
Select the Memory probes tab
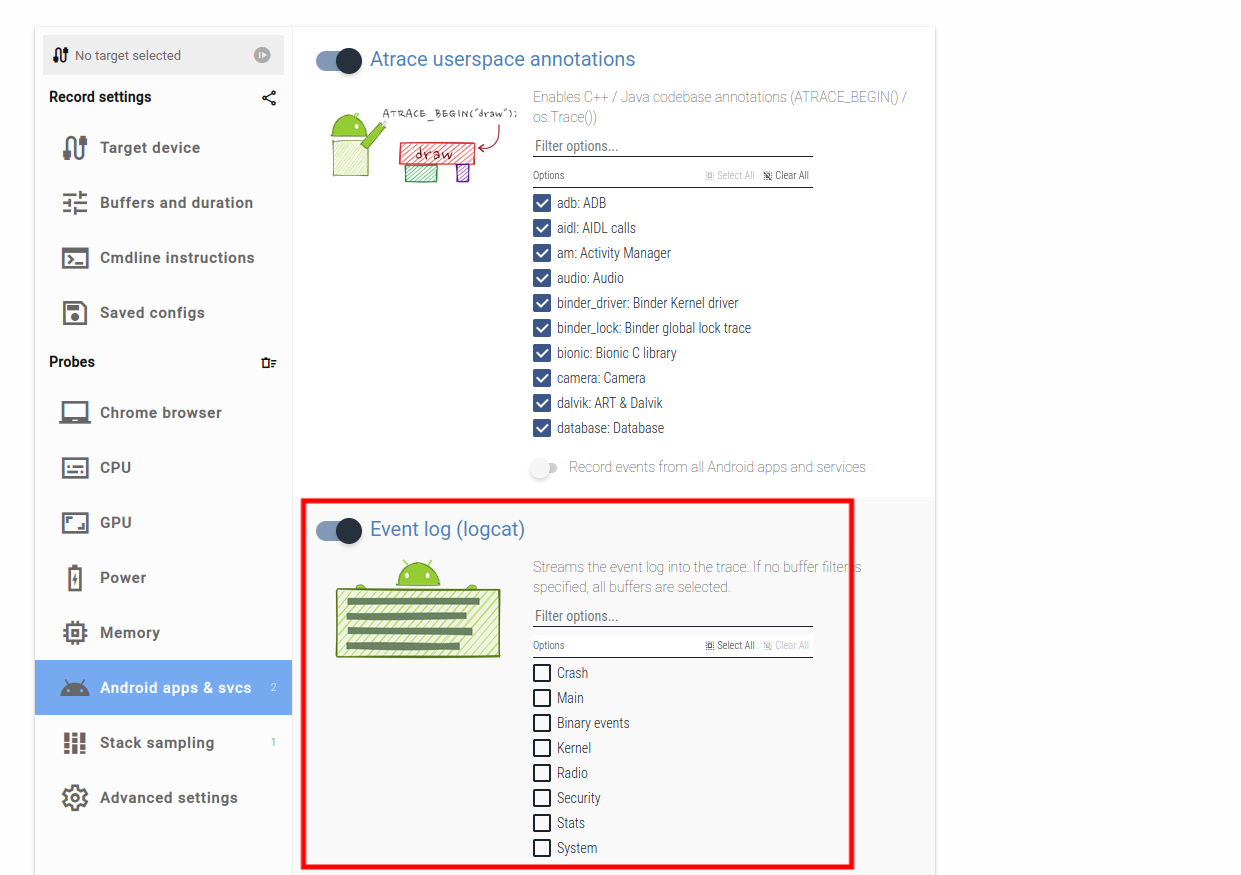coord(163,633)
